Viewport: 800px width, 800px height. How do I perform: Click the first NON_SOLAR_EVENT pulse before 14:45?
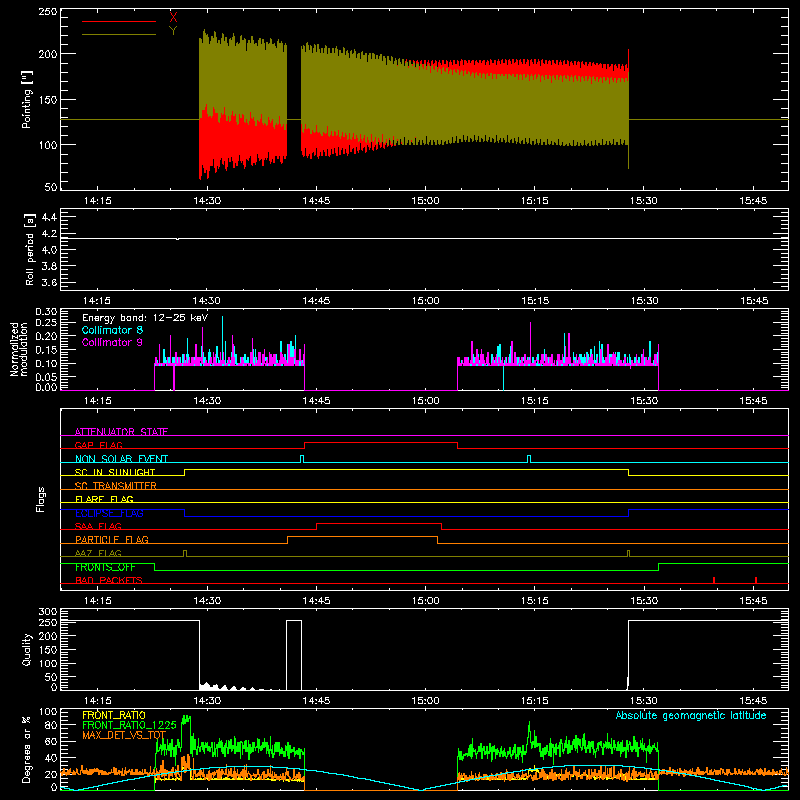(302, 459)
